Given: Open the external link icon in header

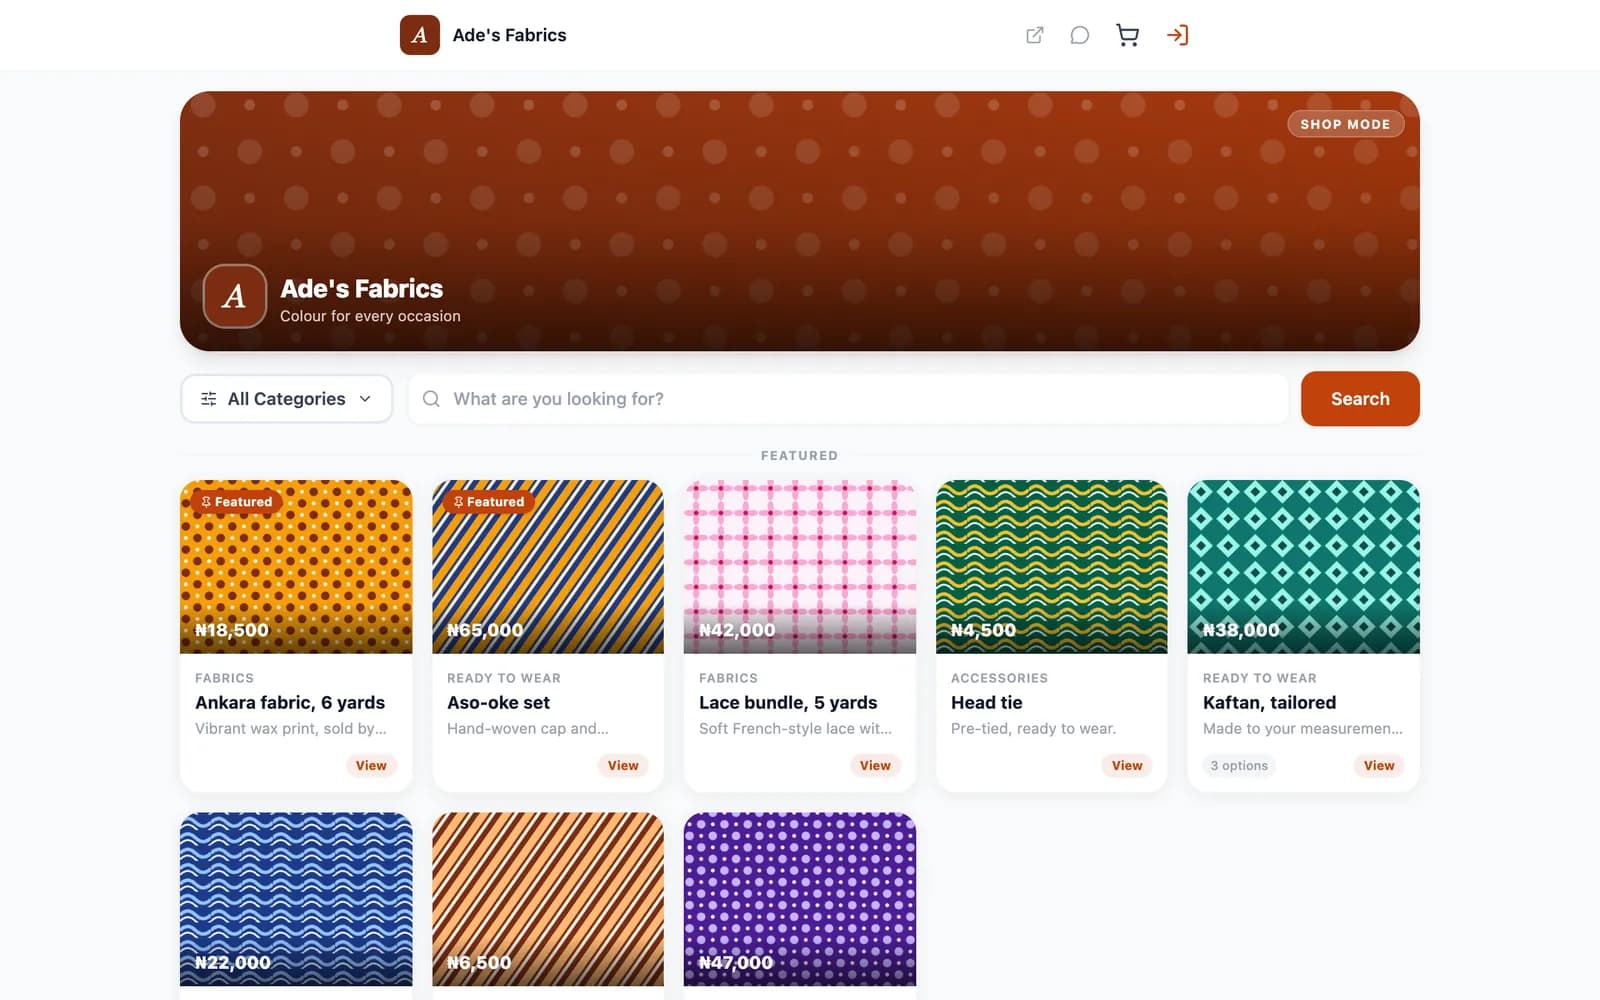Looking at the screenshot, I should pos(1035,35).
